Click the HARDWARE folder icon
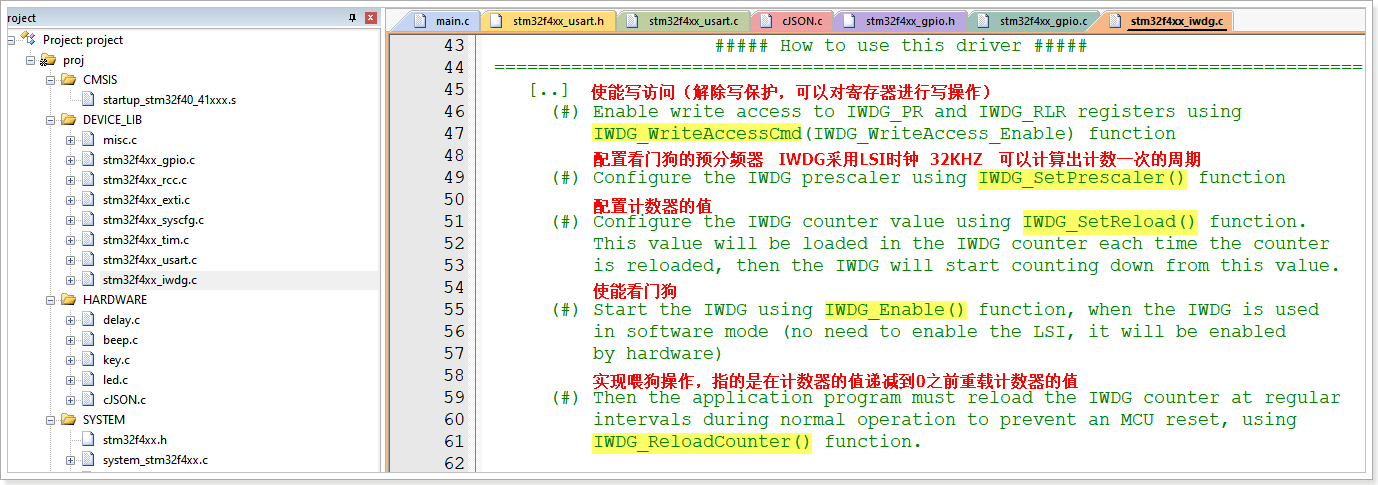 click(x=68, y=300)
